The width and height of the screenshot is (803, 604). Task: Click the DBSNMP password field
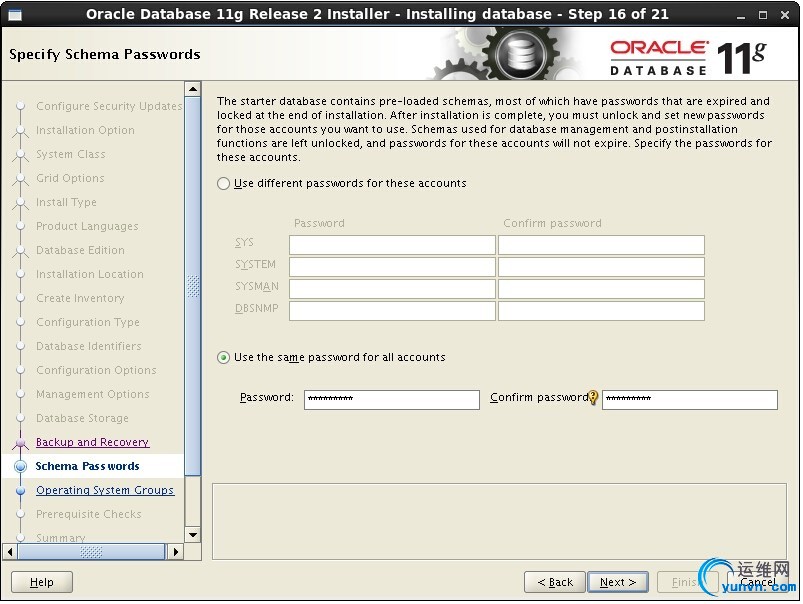pyautogui.click(x=392, y=311)
